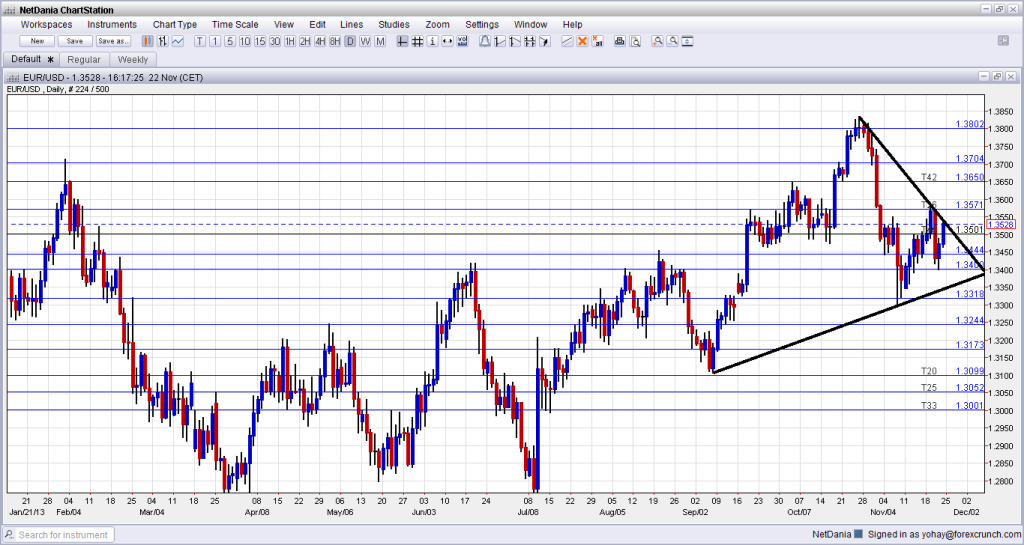Open the Zoom menu
The image size is (1024, 545).
point(438,24)
